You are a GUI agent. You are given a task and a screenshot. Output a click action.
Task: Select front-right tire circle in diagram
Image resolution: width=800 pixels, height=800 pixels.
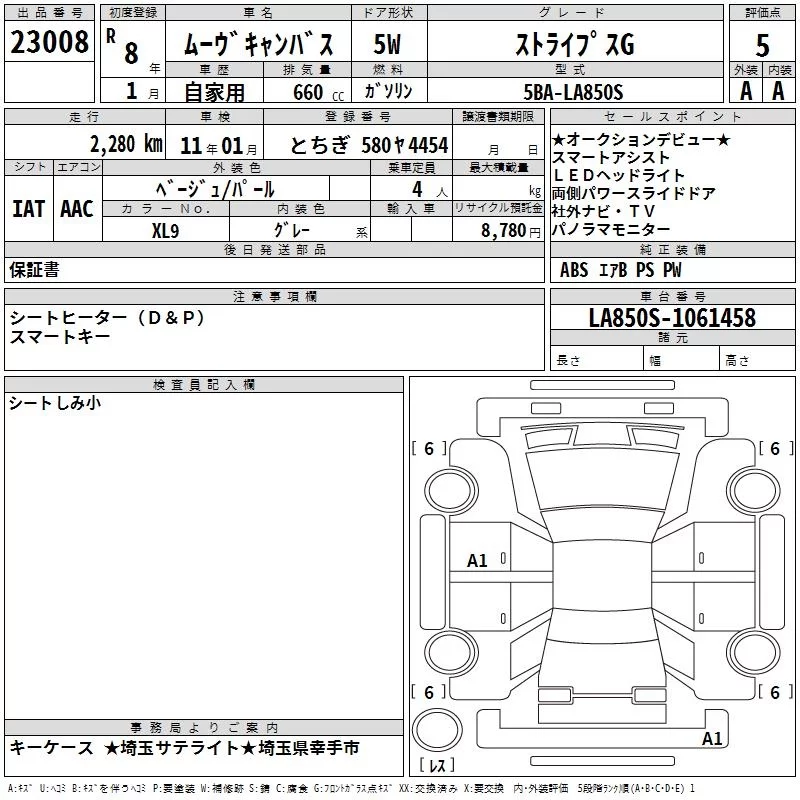click(754, 492)
